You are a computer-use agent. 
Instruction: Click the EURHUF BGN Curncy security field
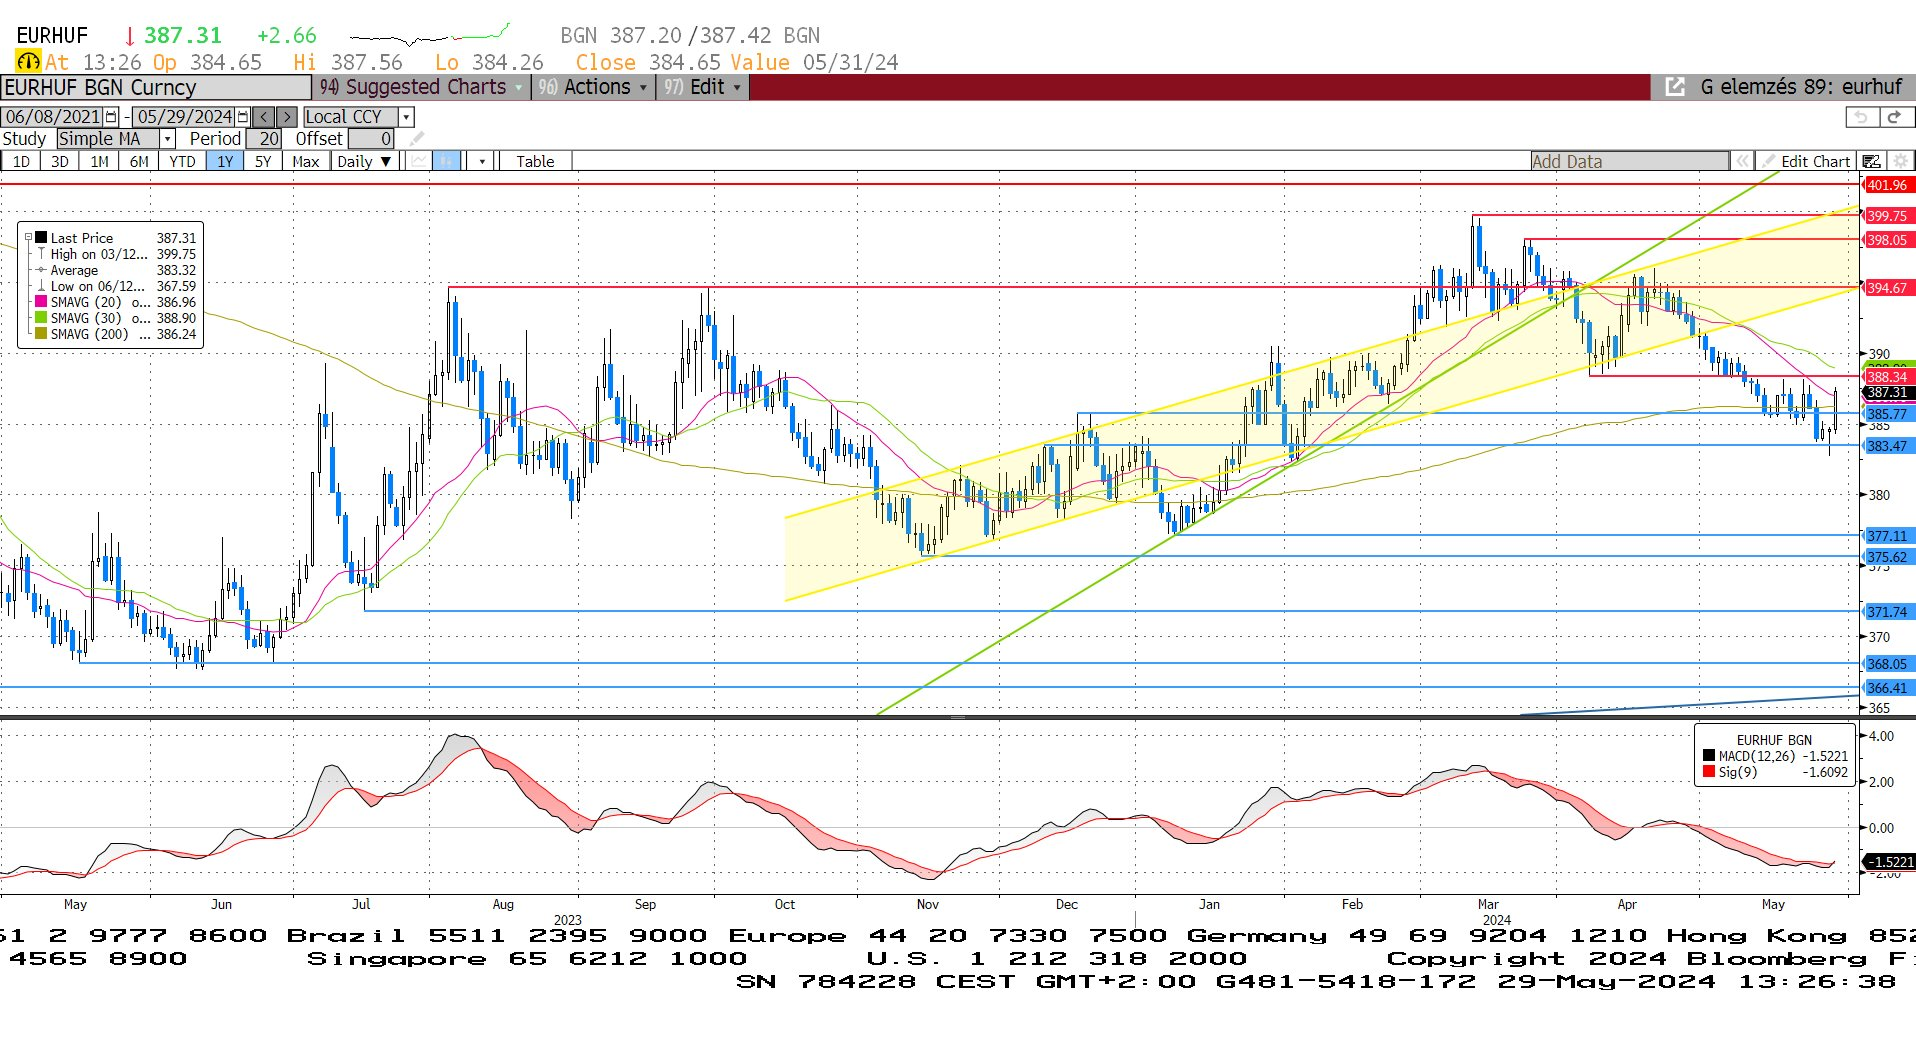155,87
